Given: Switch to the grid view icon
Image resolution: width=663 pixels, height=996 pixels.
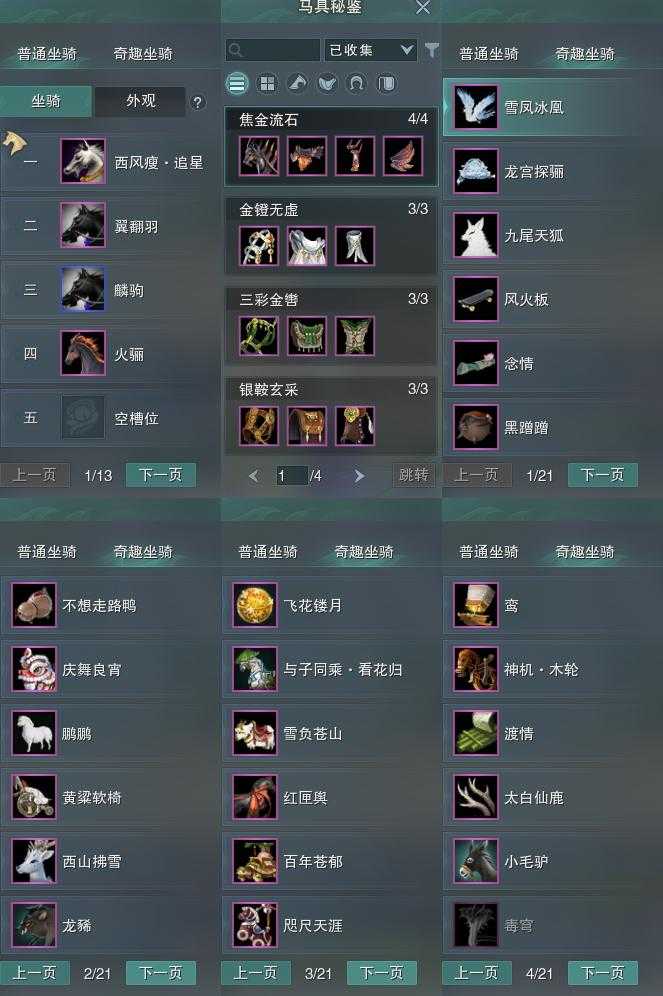Looking at the screenshot, I should (x=267, y=83).
